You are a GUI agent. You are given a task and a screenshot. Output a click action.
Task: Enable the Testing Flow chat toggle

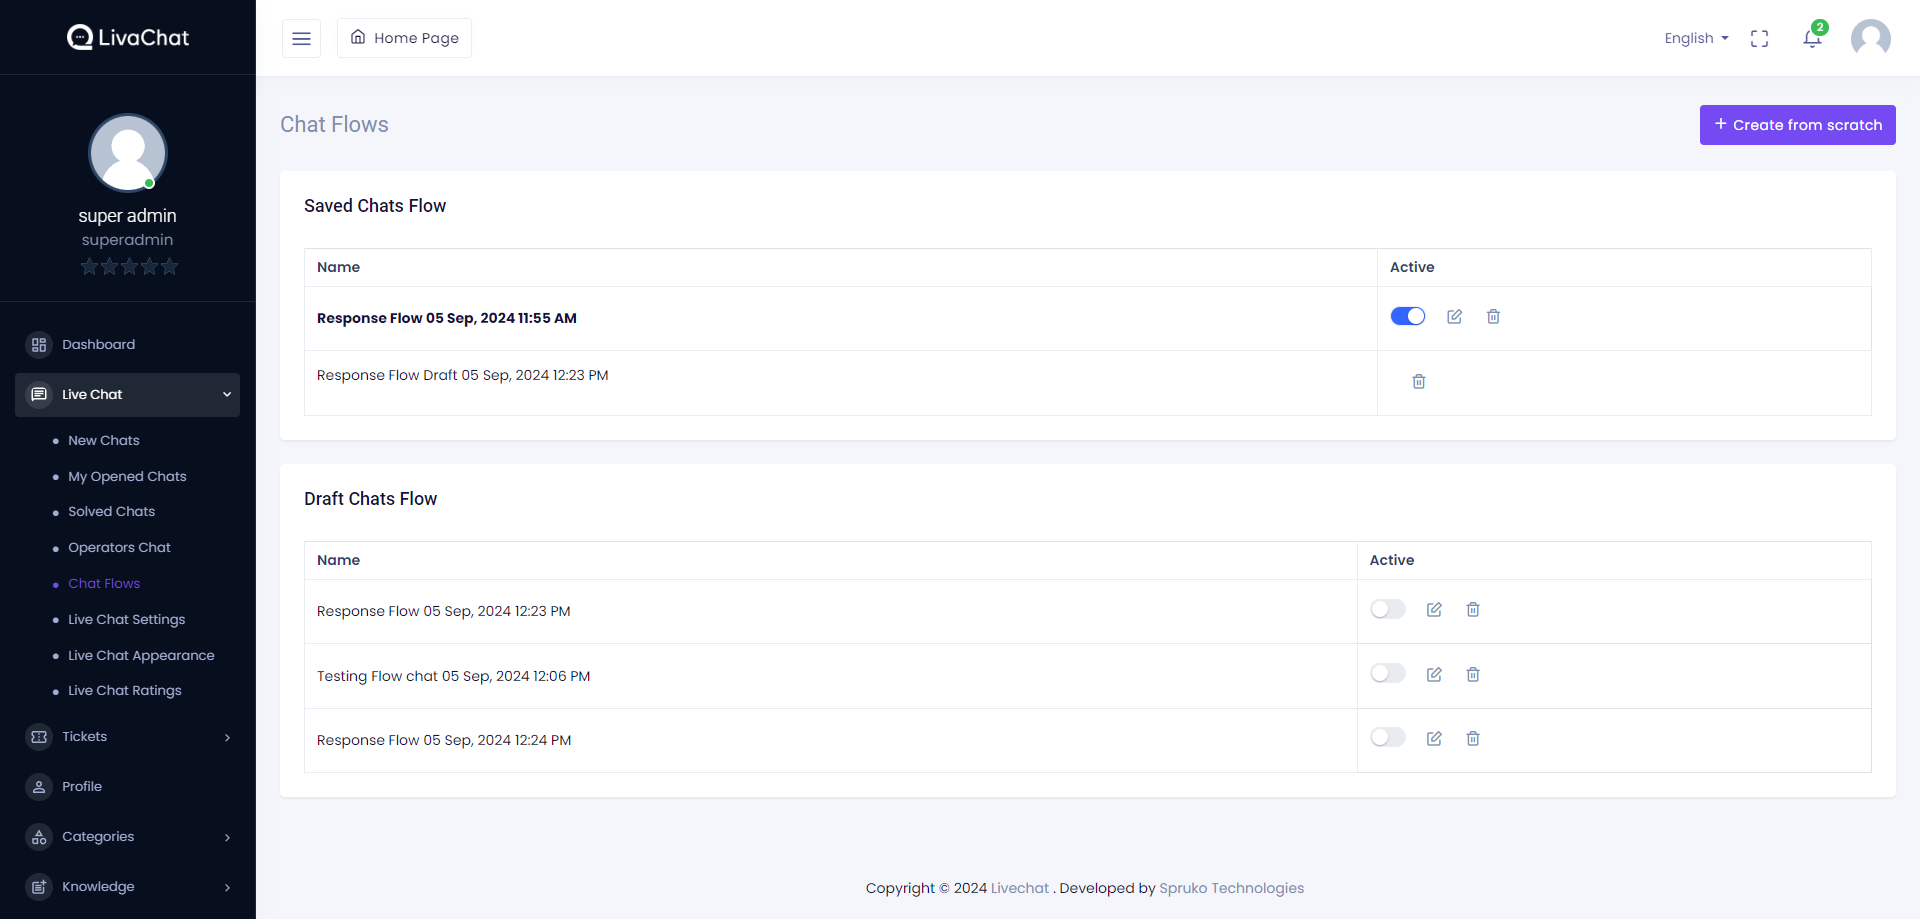pyautogui.click(x=1387, y=674)
